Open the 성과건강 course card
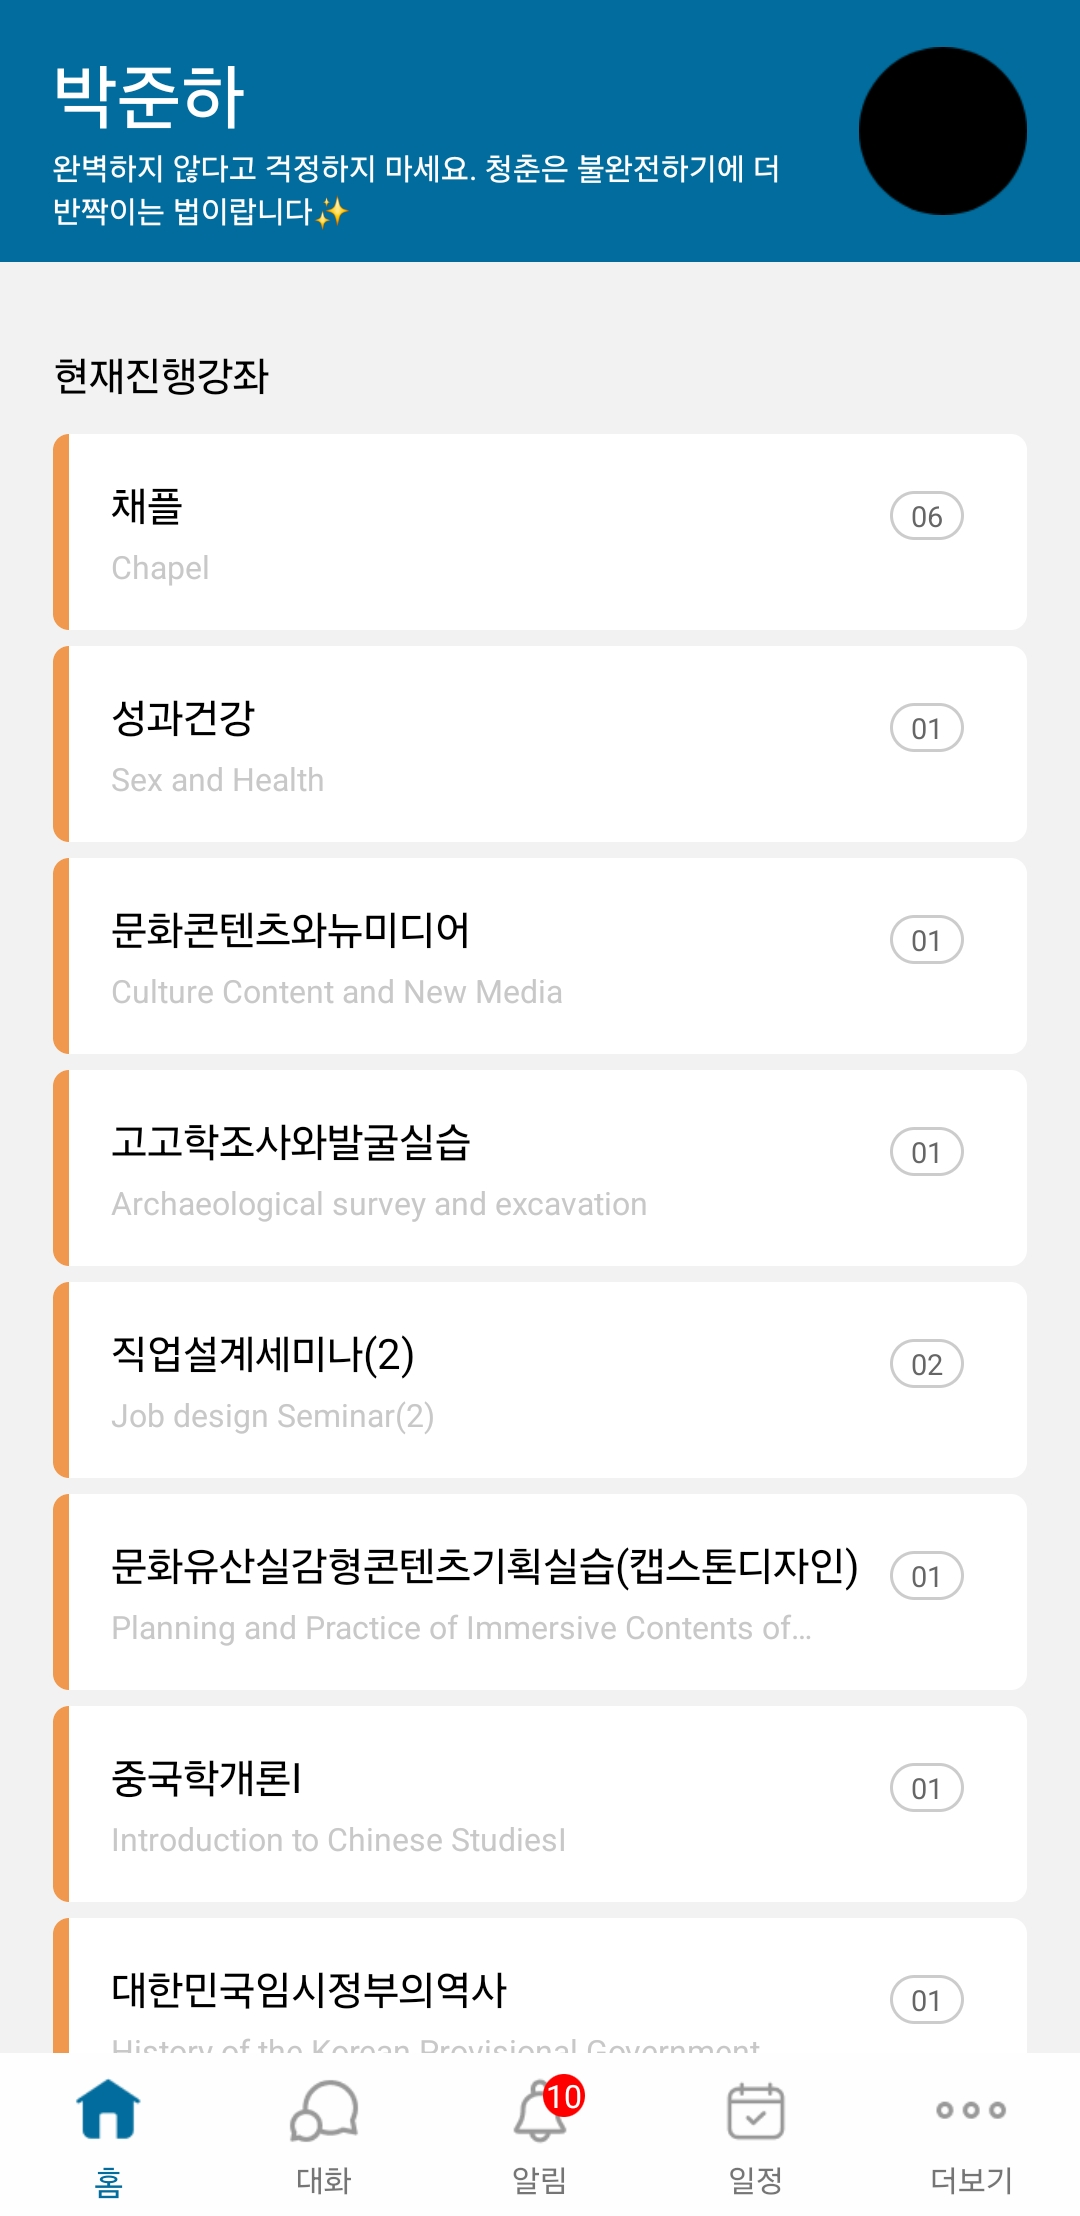 pos(540,744)
